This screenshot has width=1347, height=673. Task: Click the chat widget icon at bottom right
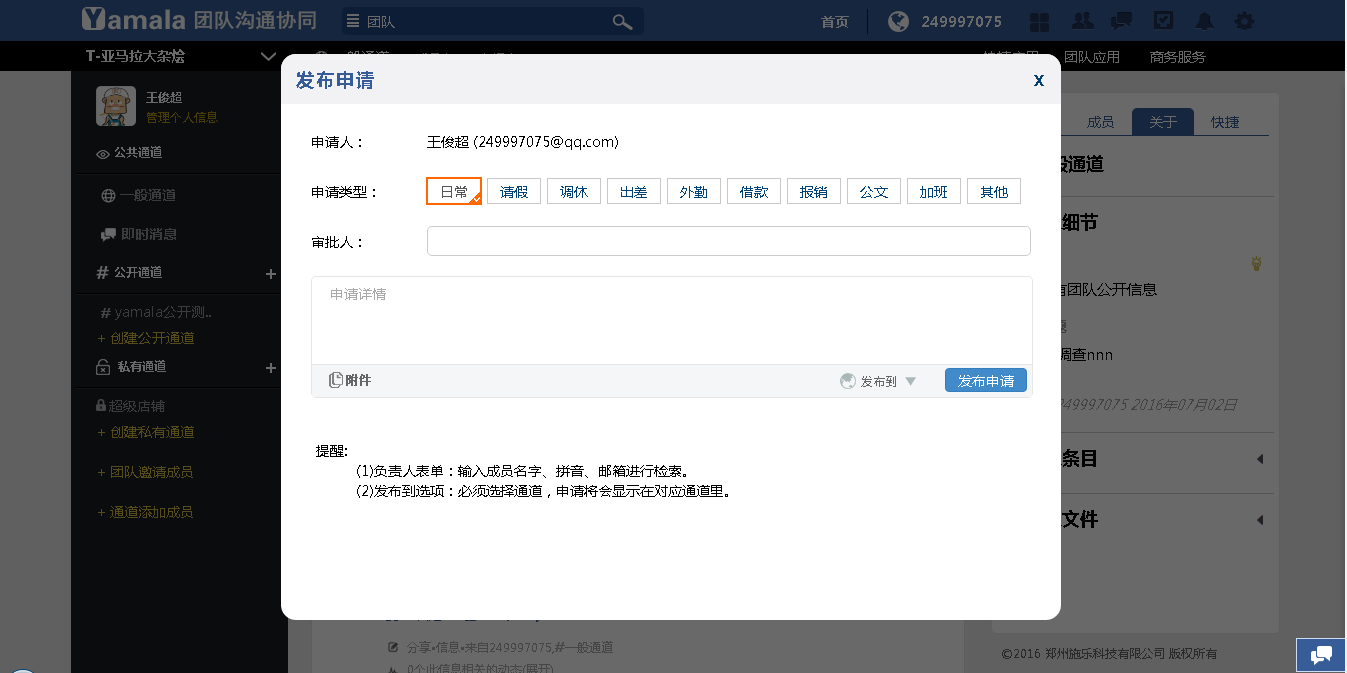point(1321,655)
